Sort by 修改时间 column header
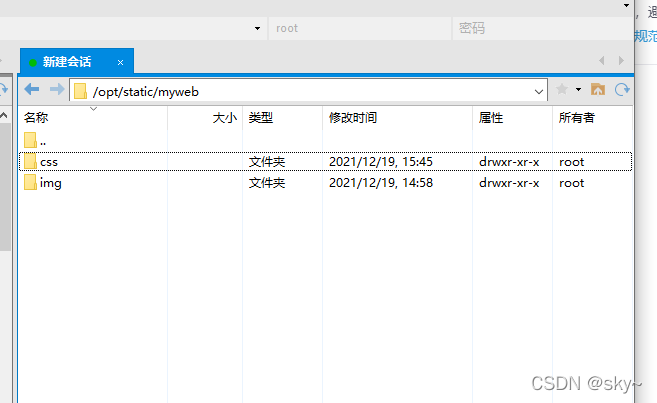This screenshot has height=403, width=657. point(398,118)
